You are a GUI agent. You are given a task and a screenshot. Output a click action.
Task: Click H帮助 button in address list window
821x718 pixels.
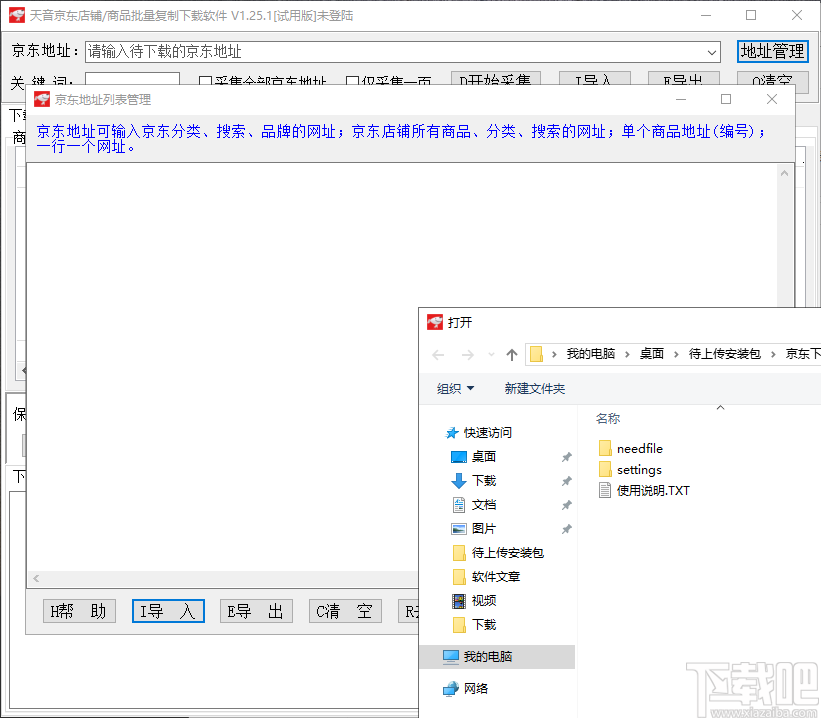point(79,611)
